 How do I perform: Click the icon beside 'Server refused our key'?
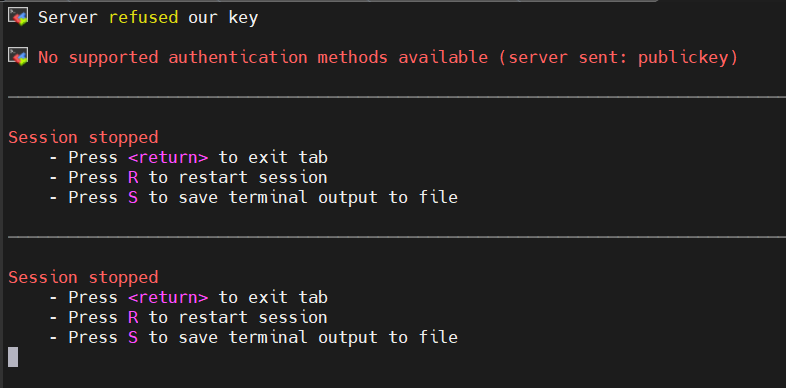(18, 17)
